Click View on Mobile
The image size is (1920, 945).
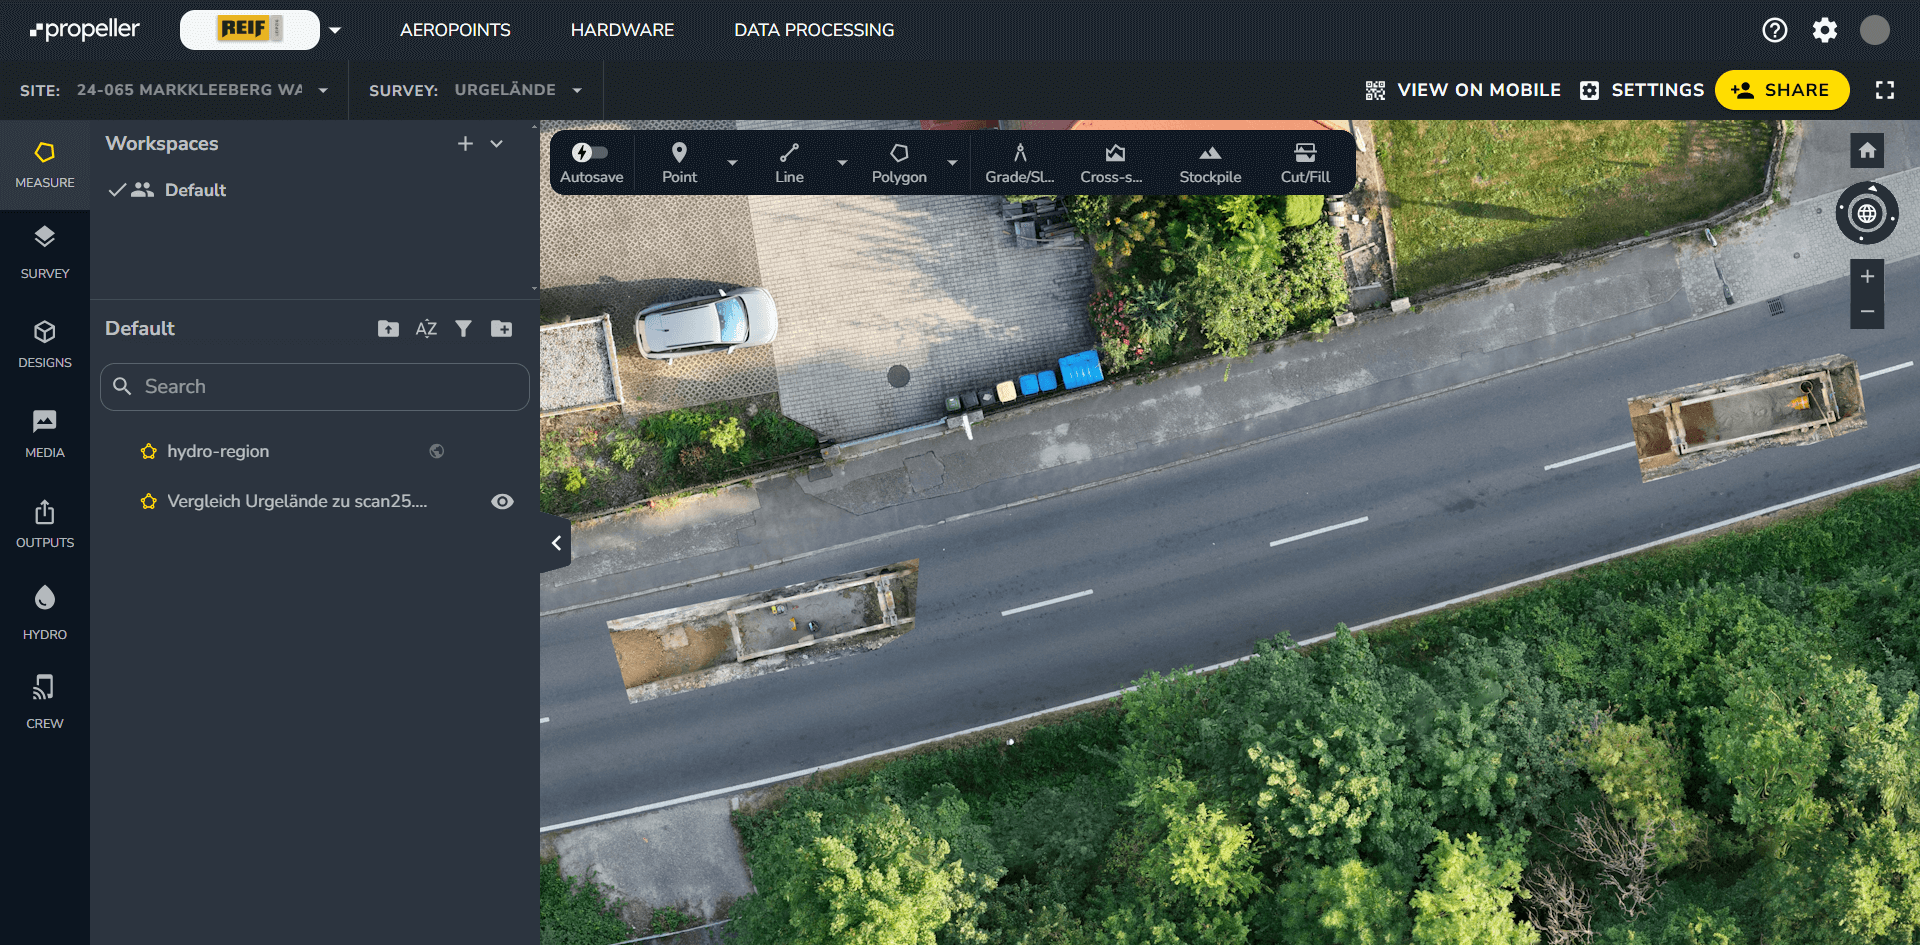[1463, 90]
